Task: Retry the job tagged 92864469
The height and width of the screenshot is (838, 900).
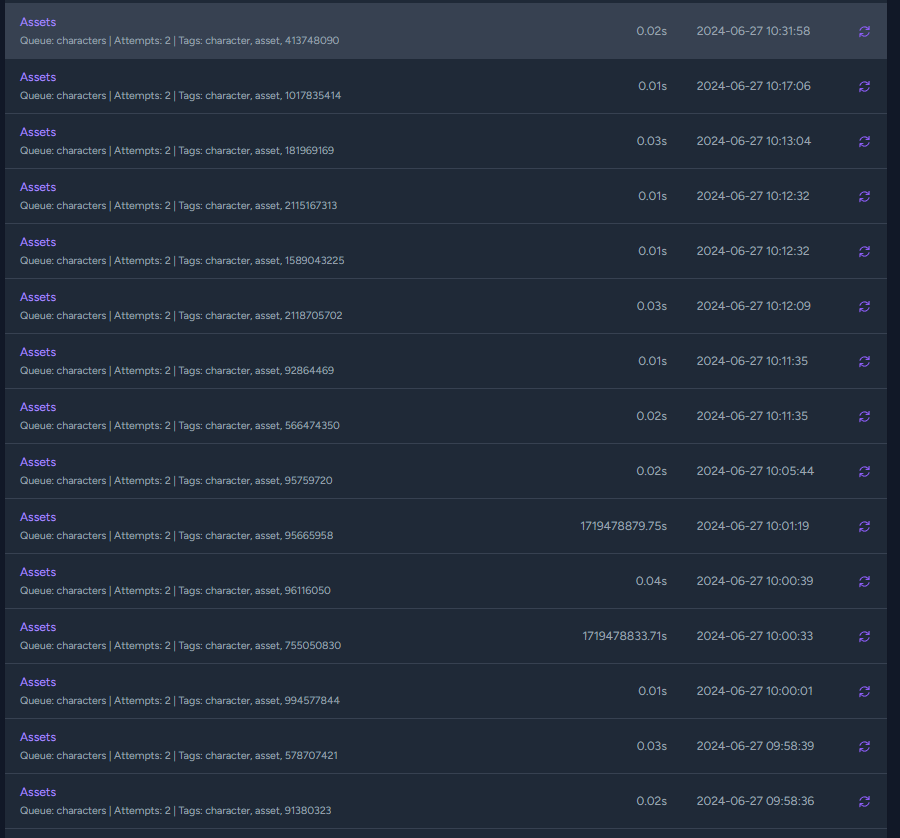Action: coord(864,361)
